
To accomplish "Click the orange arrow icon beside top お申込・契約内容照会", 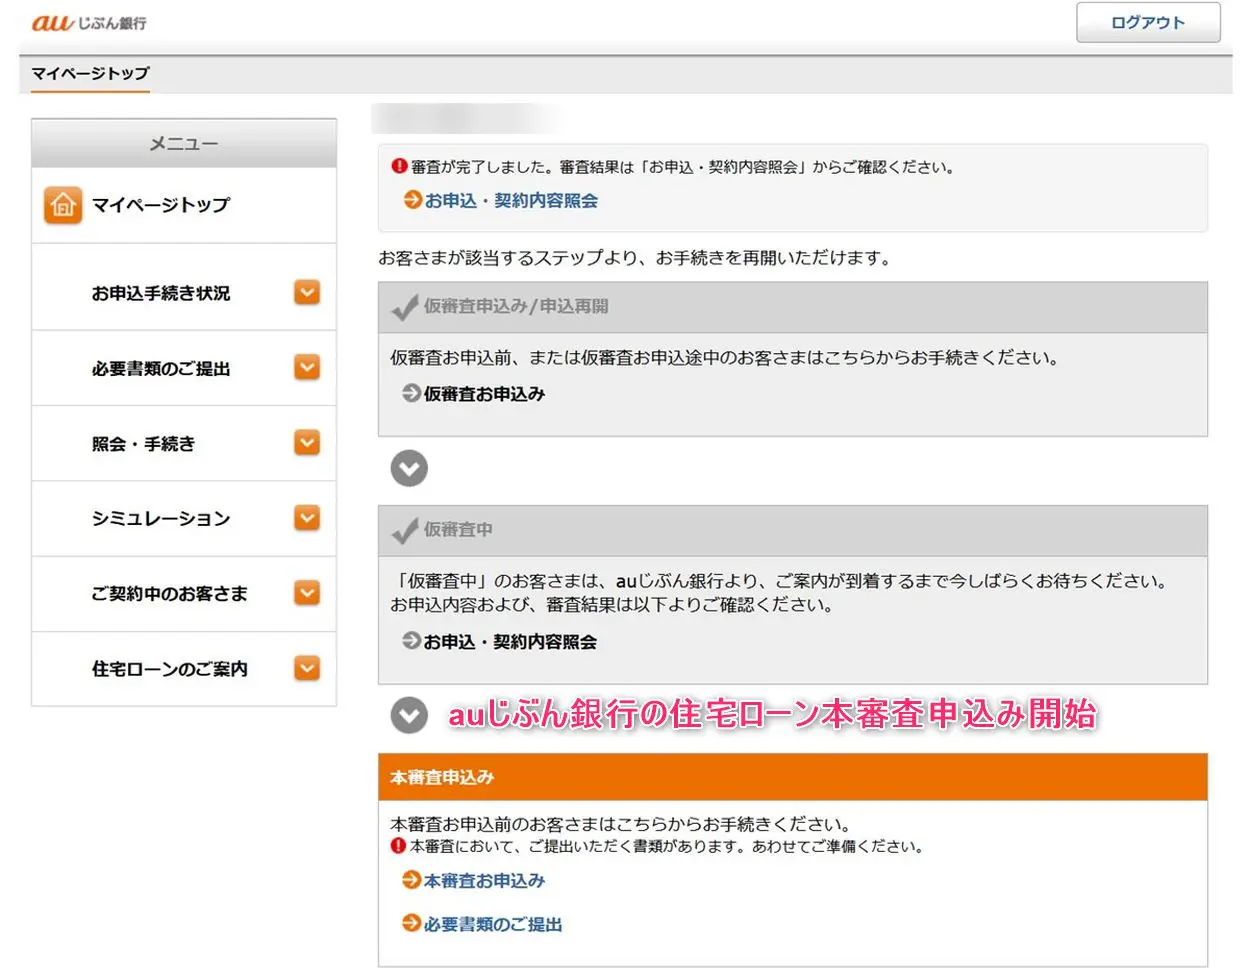I will point(412,200).
